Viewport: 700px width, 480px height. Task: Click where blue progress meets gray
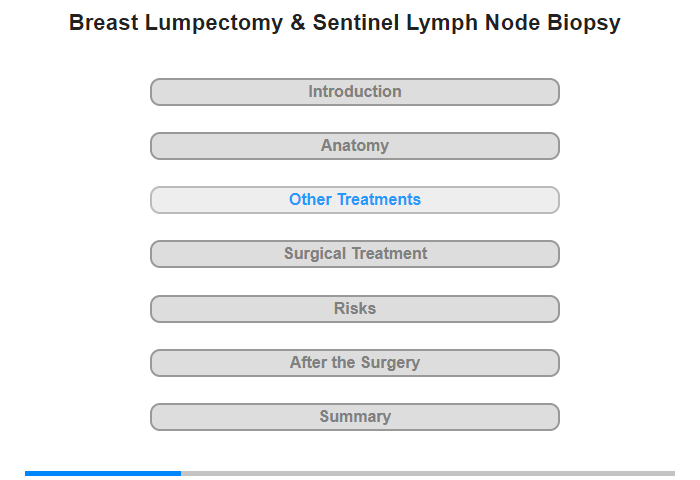click(x=181, y=473)
